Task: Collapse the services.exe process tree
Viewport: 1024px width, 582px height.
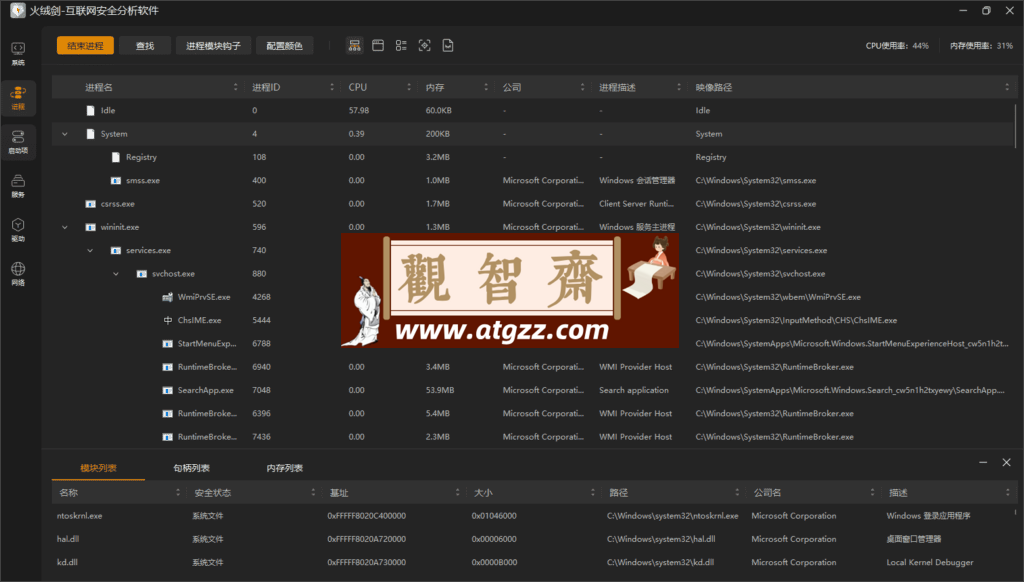Action: (x=90, y=250)
